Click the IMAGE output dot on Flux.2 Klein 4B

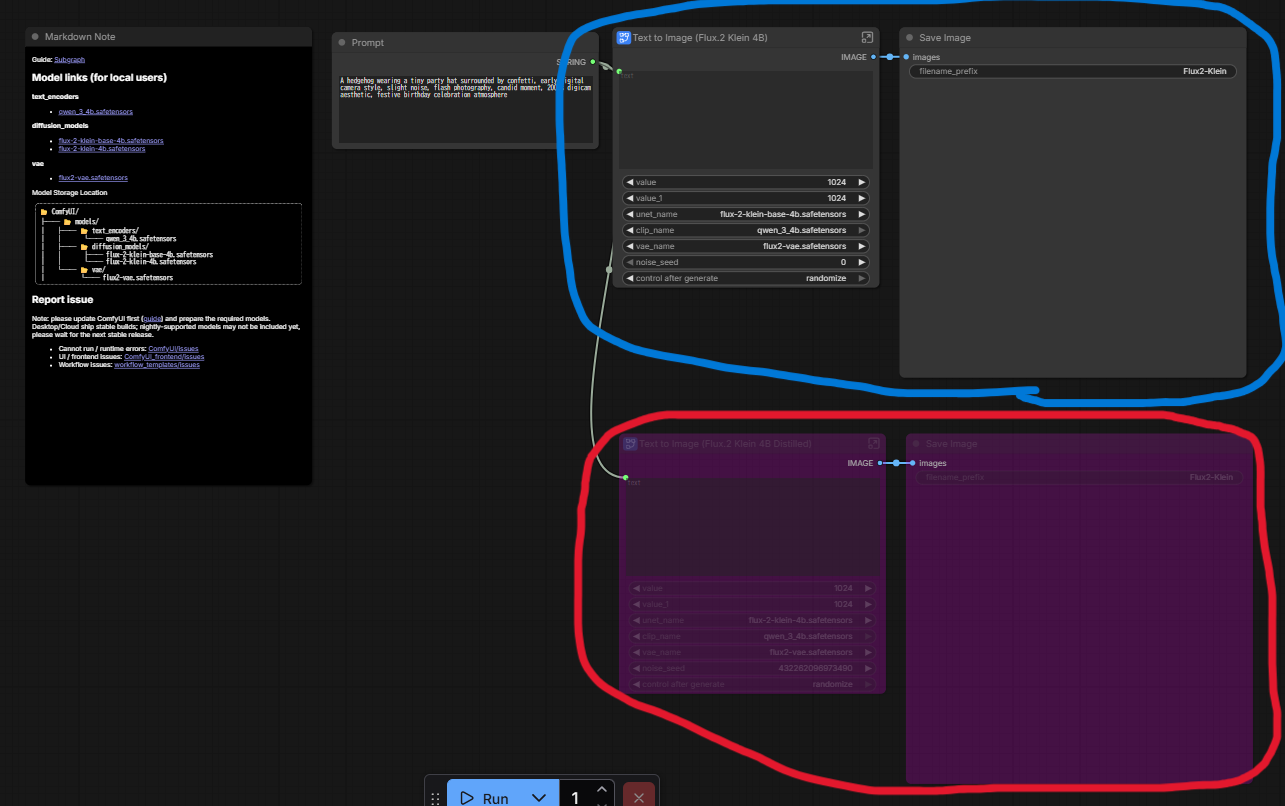tap(873, 57)
